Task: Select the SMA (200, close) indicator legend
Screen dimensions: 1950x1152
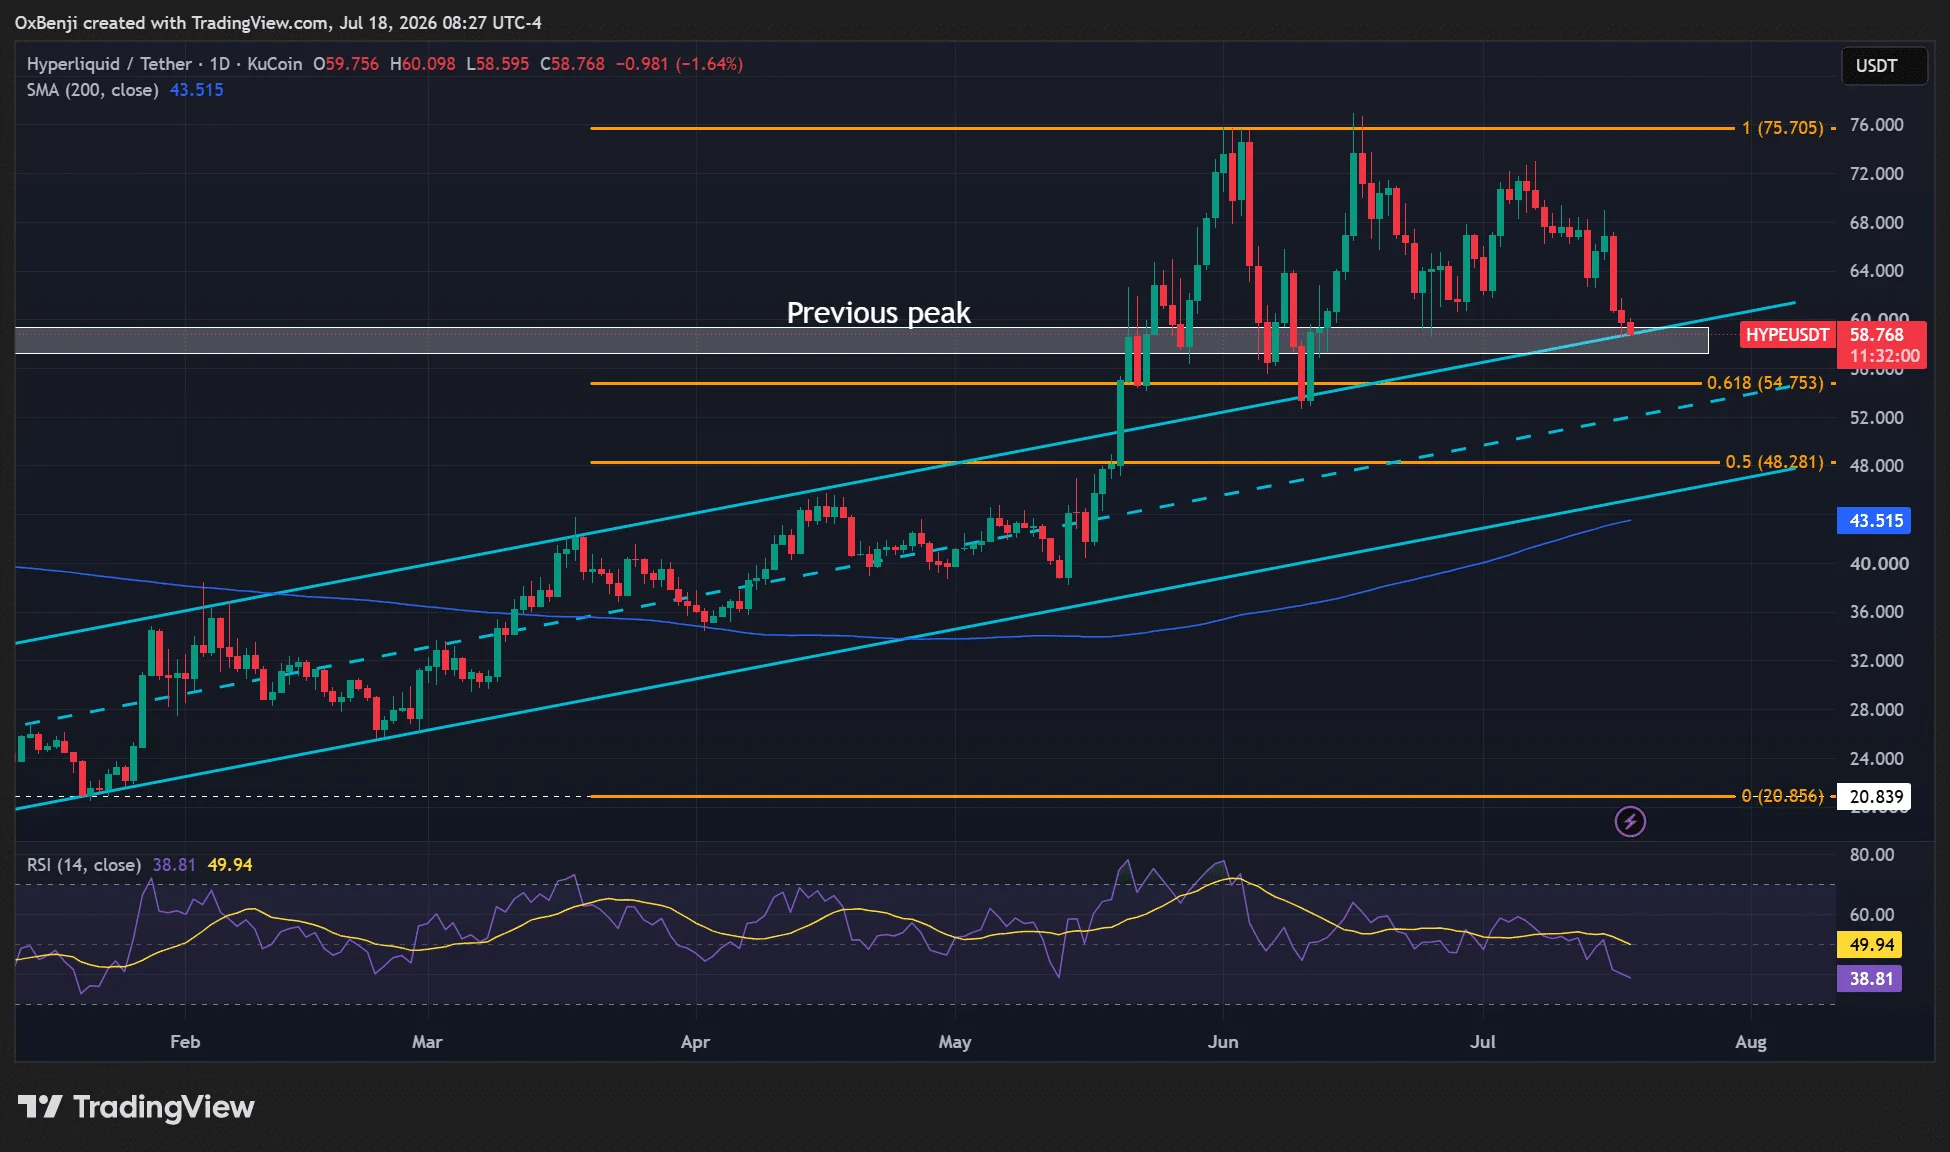Action: tap(92, 90)
